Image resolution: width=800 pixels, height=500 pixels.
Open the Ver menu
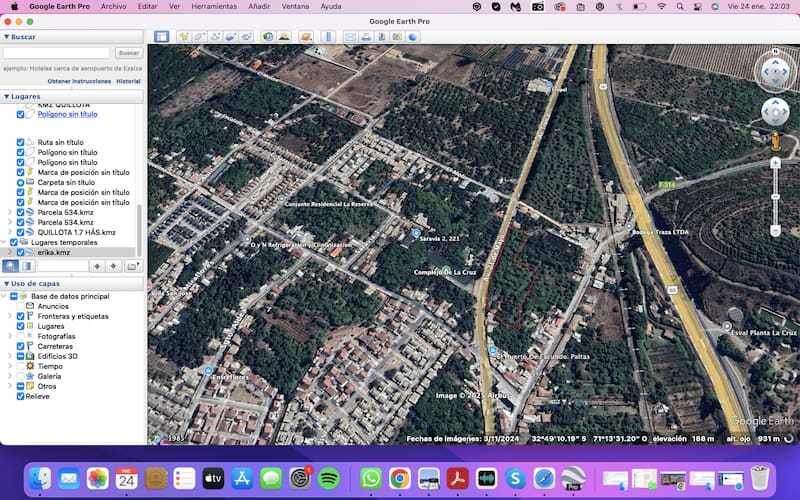point(174,7)
